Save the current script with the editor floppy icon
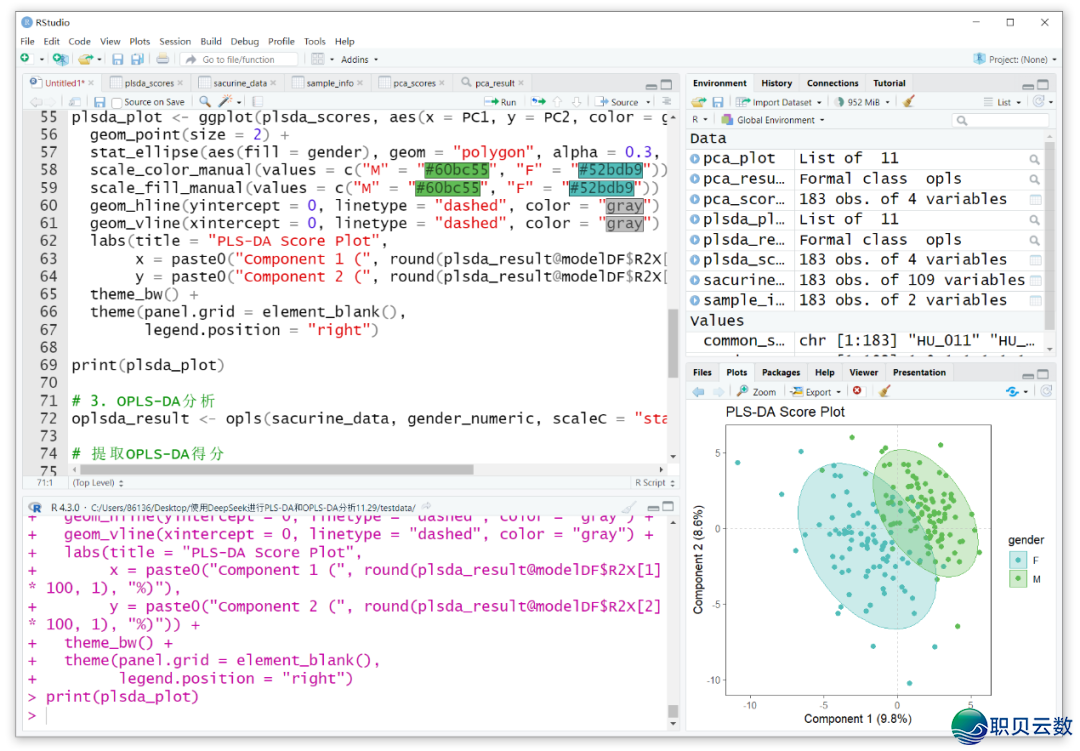Image resolution: width=1080 pixels, height=751 pixels. (x=99, y=102)
